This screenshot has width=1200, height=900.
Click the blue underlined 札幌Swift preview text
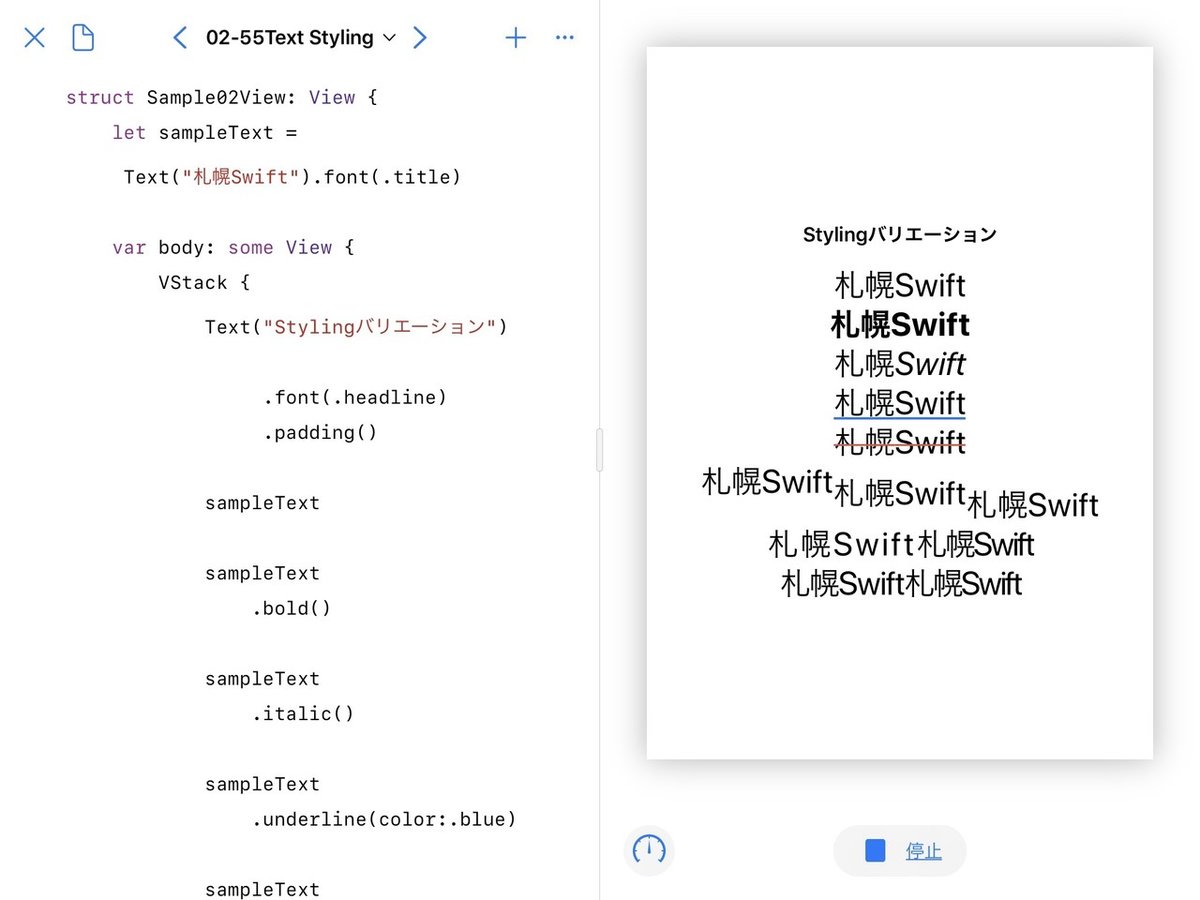click(900, 403)
